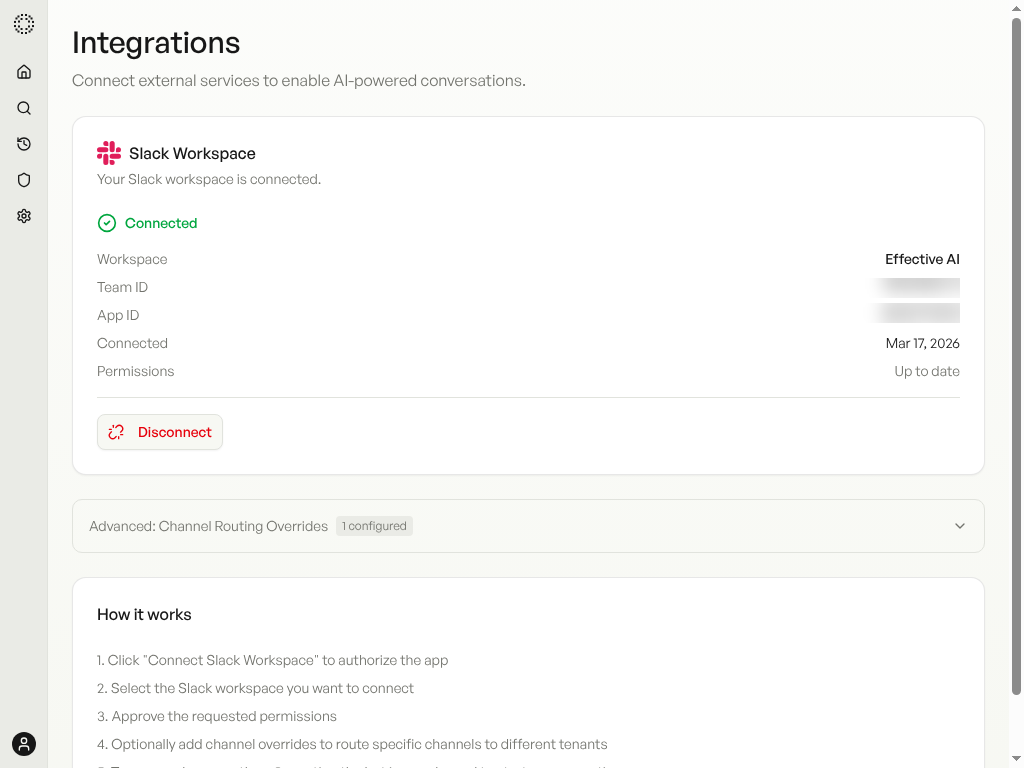This screenshot has width=1024, height=768.
Task: Open the app logo in the sidebar
Action: [x=24, y=24]
